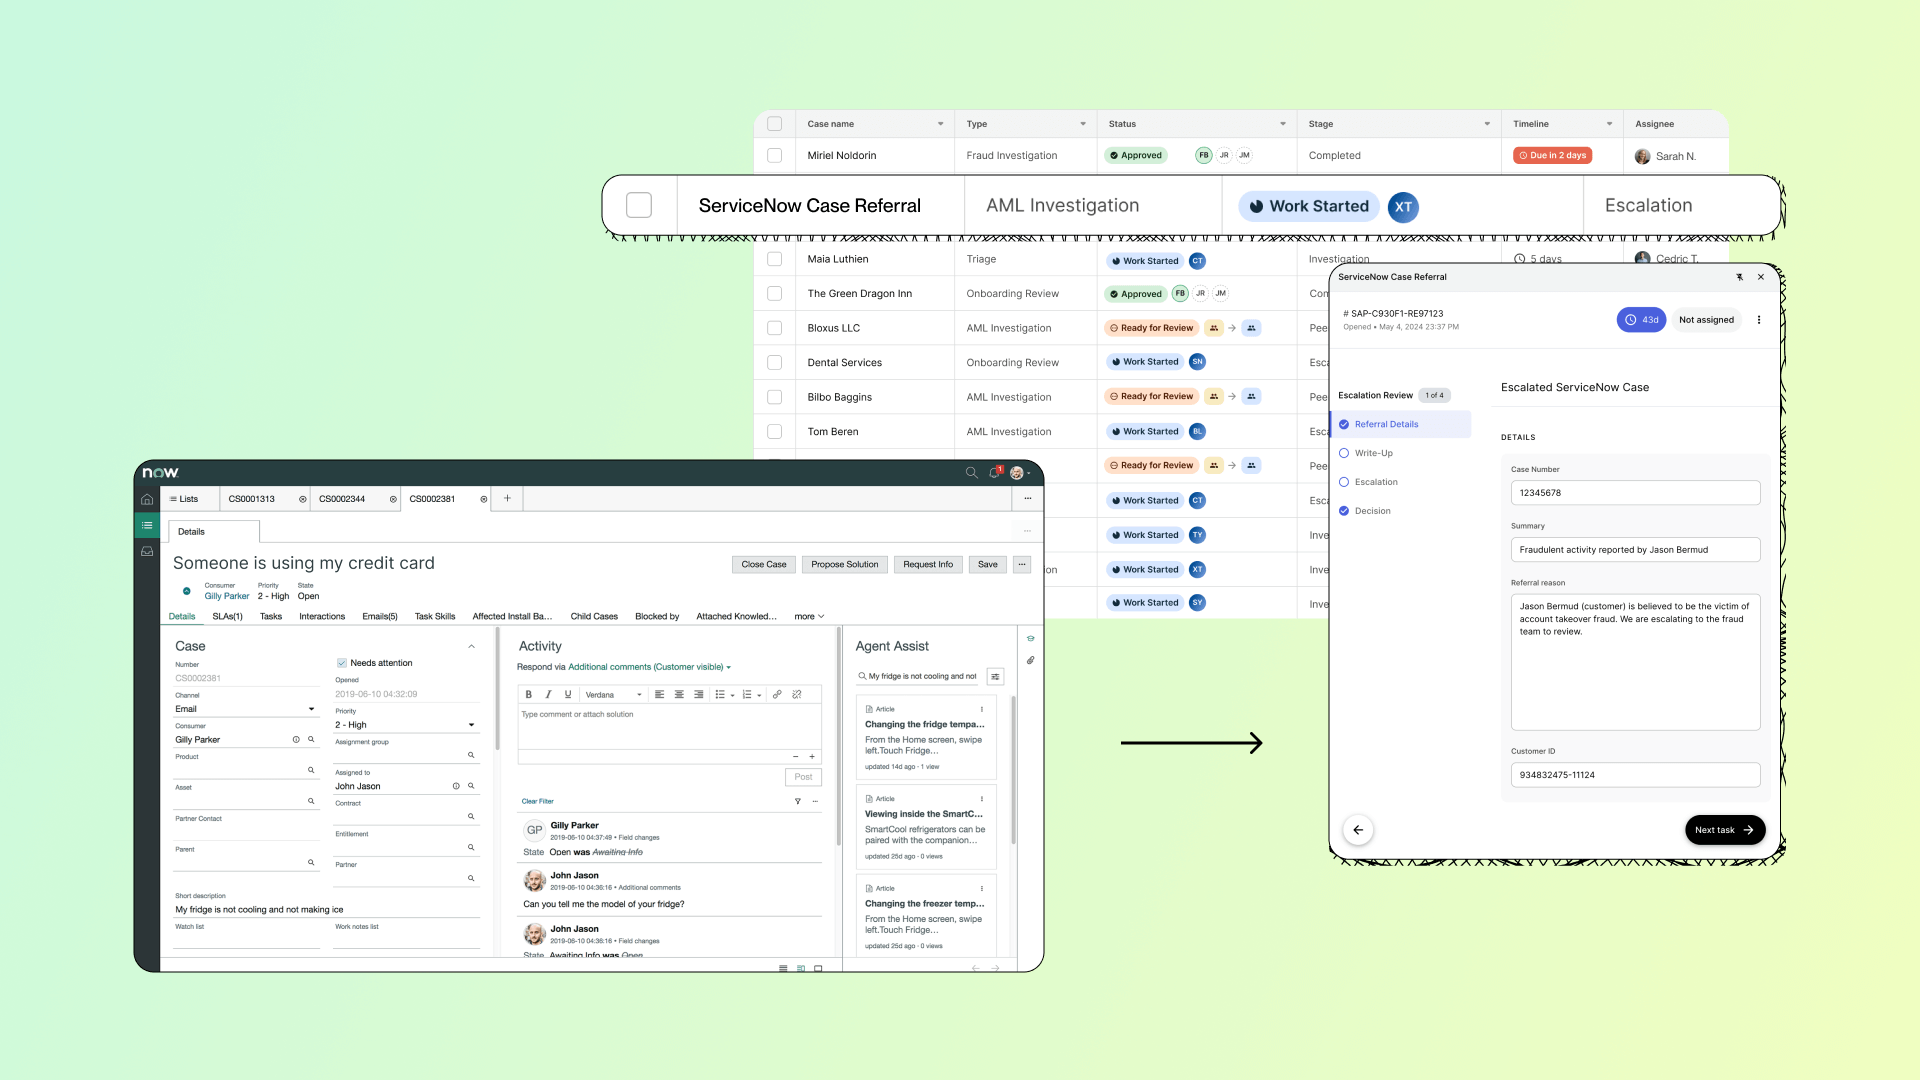Click the Propose Solution button
Viewport: 1920px width, 1080px height.
click(845, 565)
